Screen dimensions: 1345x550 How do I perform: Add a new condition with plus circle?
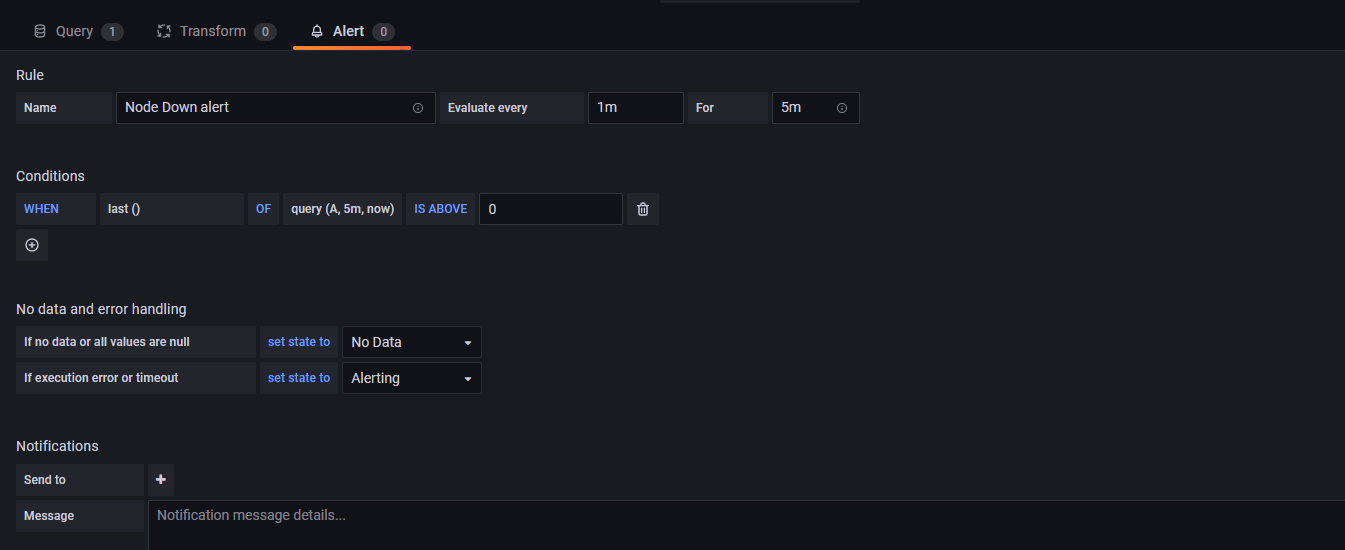[32, 245]
